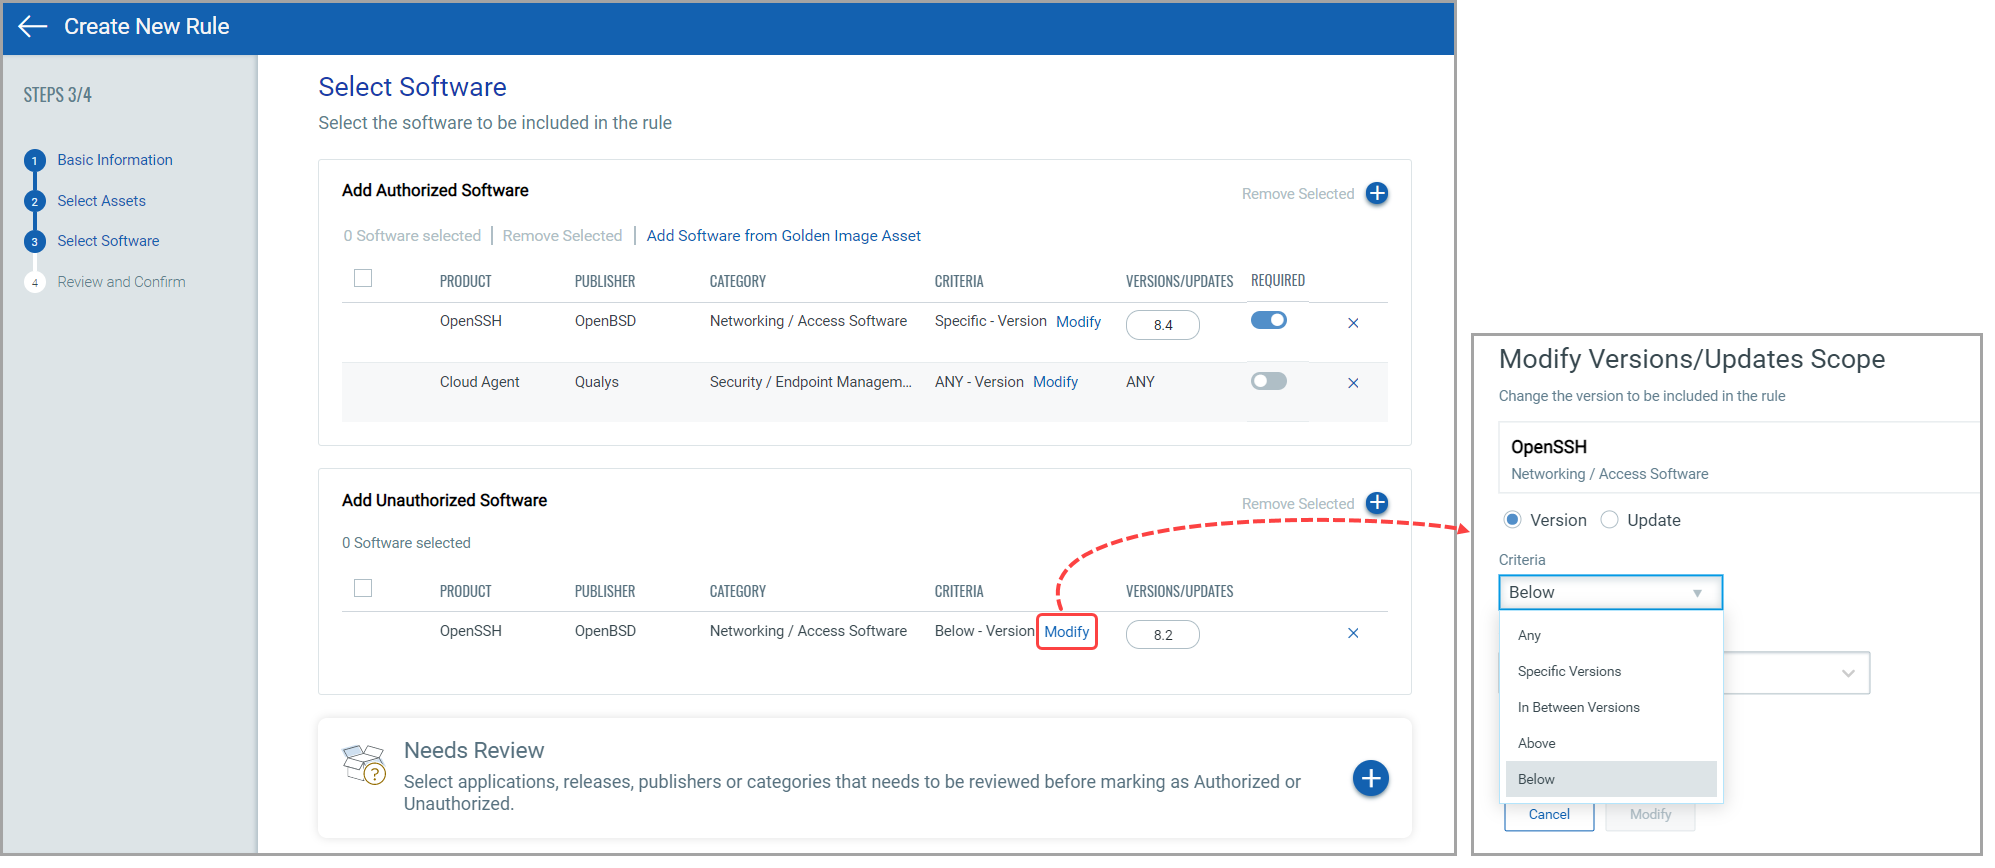Image resolution: width=1995 pixels, height=868 pixels.
Task: Click CATEGORY column header in unauthorized table
Action: (738, 592)
